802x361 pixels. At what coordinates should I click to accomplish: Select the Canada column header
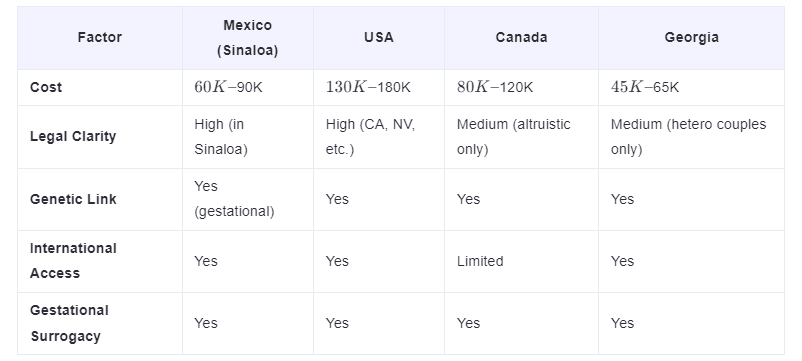coord(521,37)
